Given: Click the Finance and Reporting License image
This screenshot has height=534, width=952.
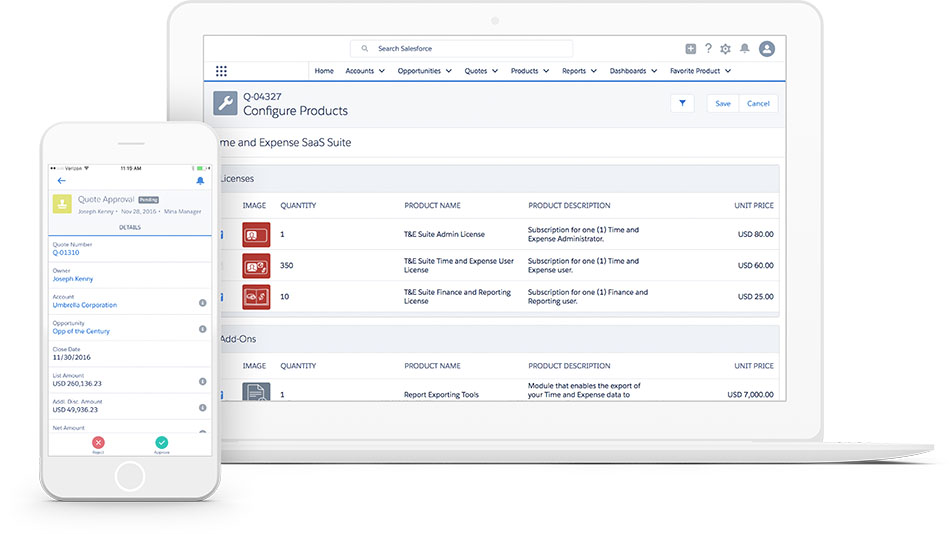Looking at the screenshot, I should pos(256,297).
